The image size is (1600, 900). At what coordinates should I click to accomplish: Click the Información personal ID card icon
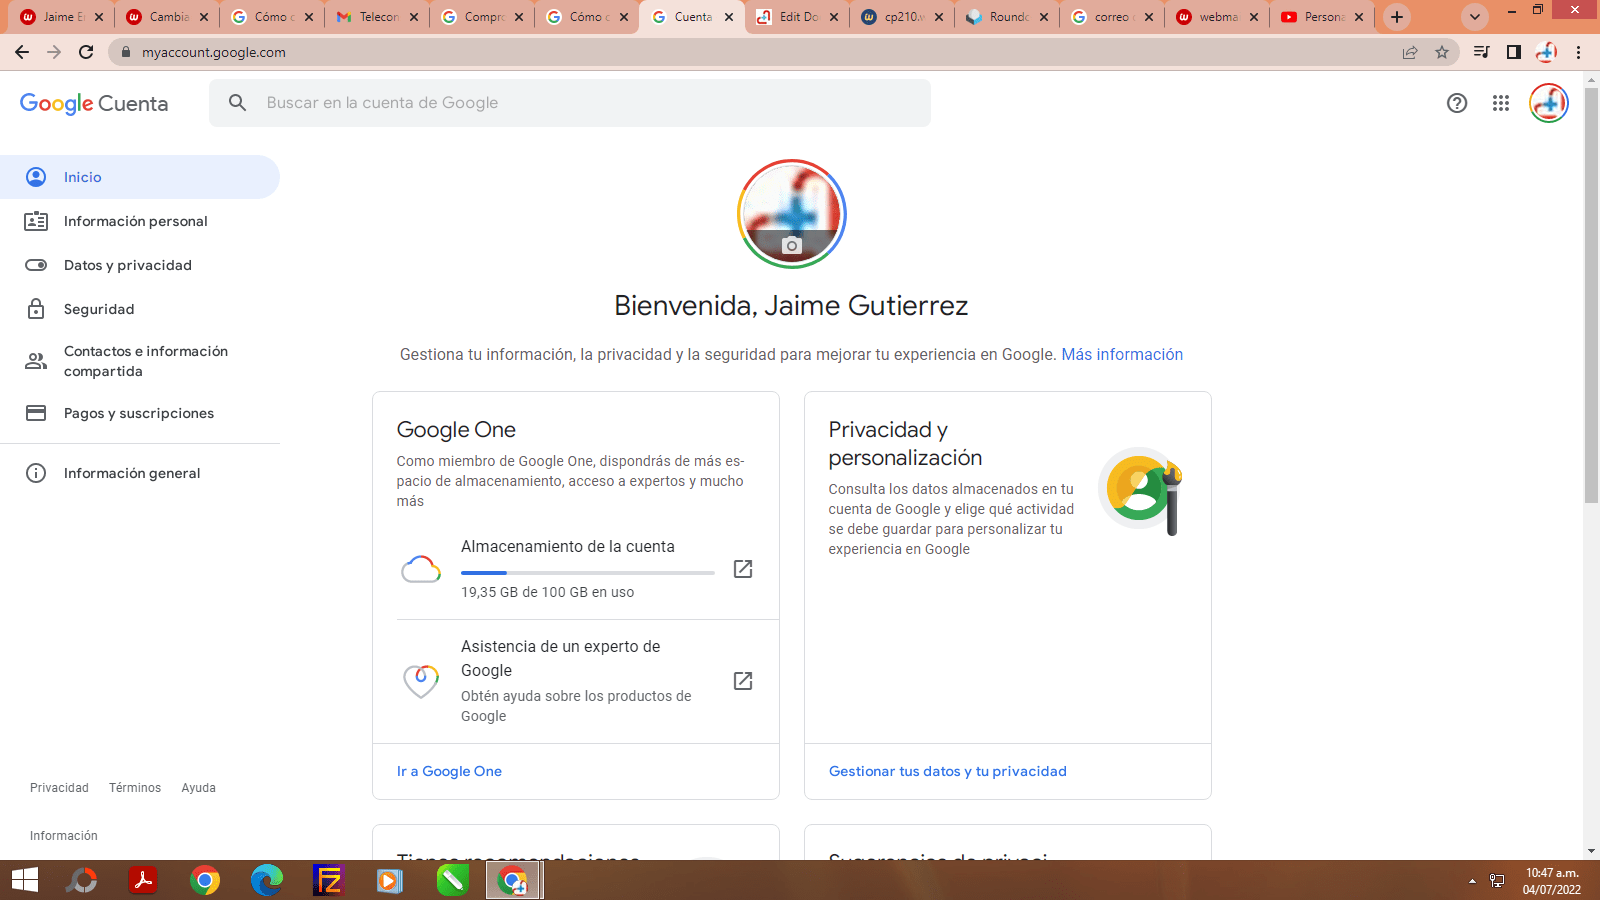point(36,221)
